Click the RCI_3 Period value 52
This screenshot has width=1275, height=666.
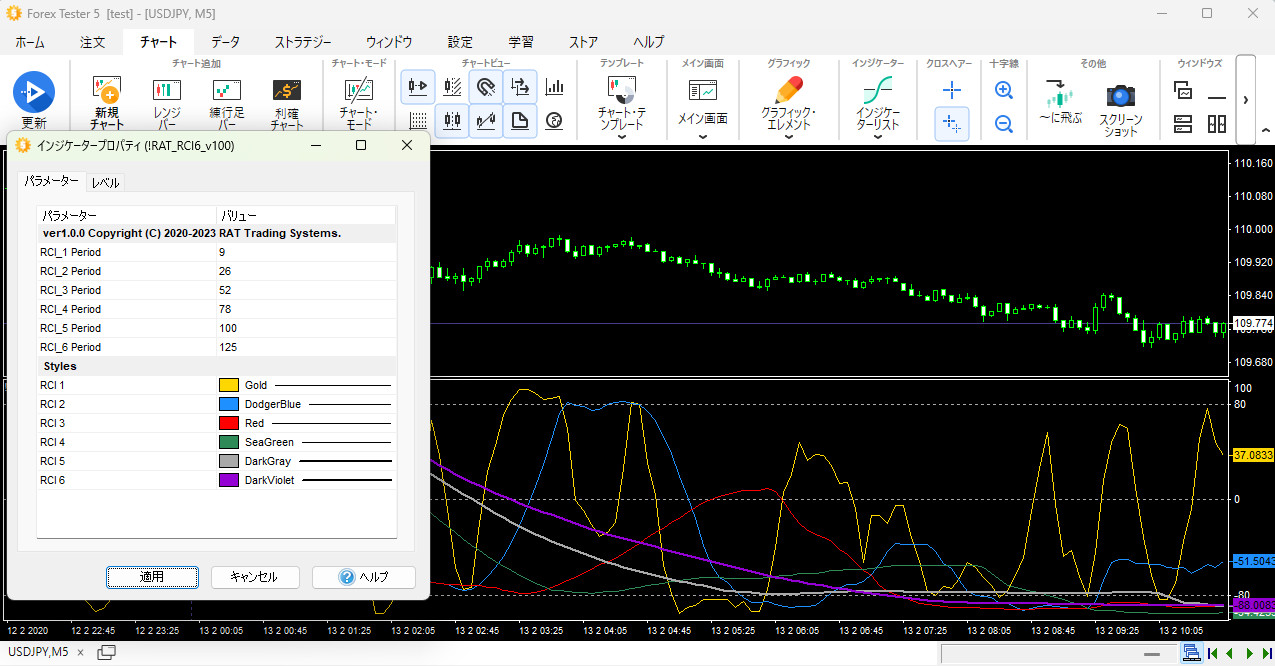point(225,290)
